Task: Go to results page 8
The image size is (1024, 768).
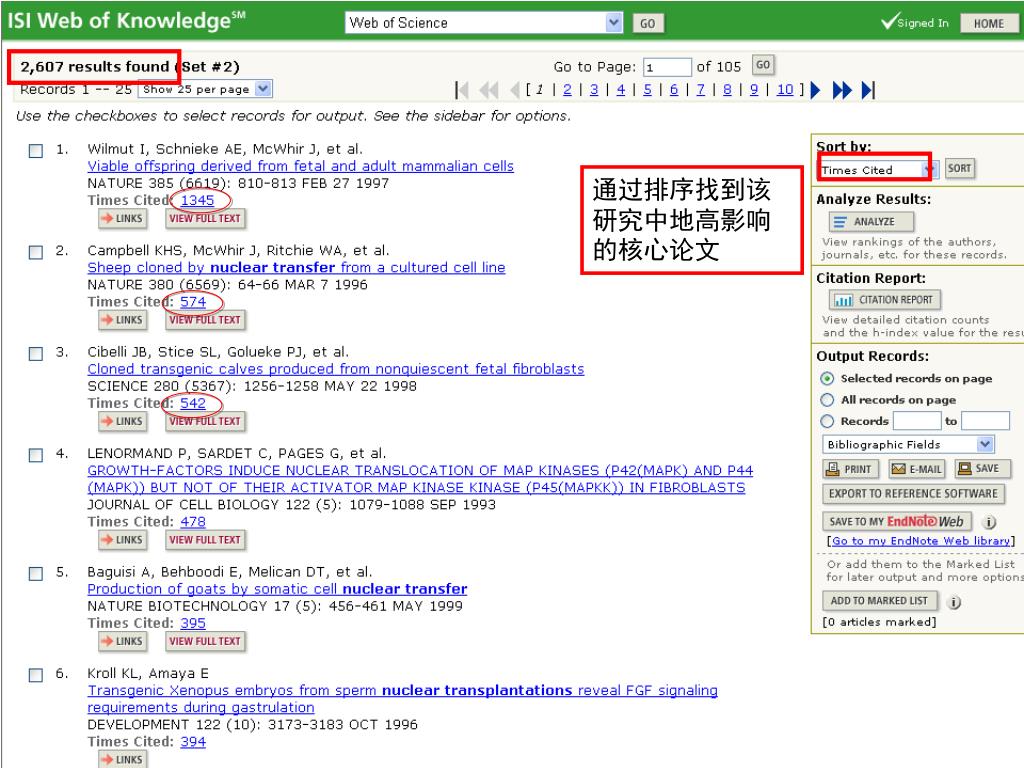Action: [727, 89]
